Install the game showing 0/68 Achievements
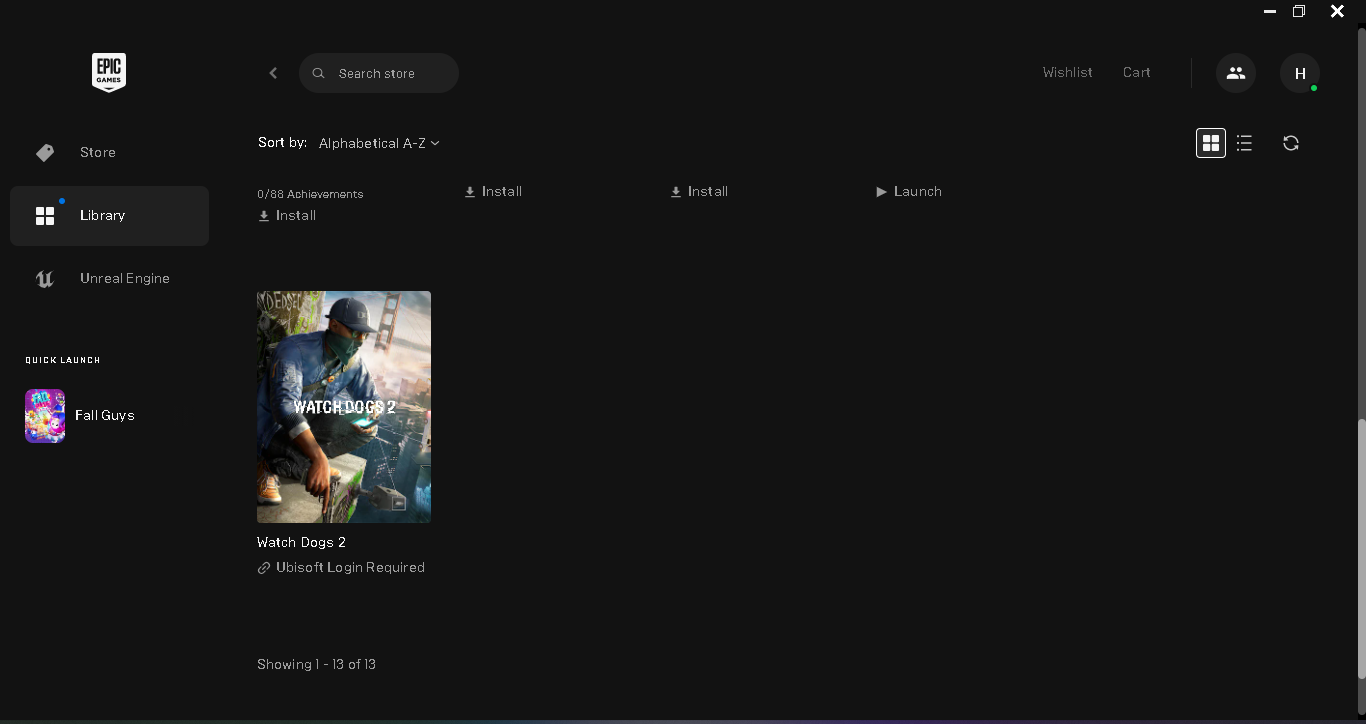Image resolution: width=1368 pixels, height=724 pixels. point(287,215)
